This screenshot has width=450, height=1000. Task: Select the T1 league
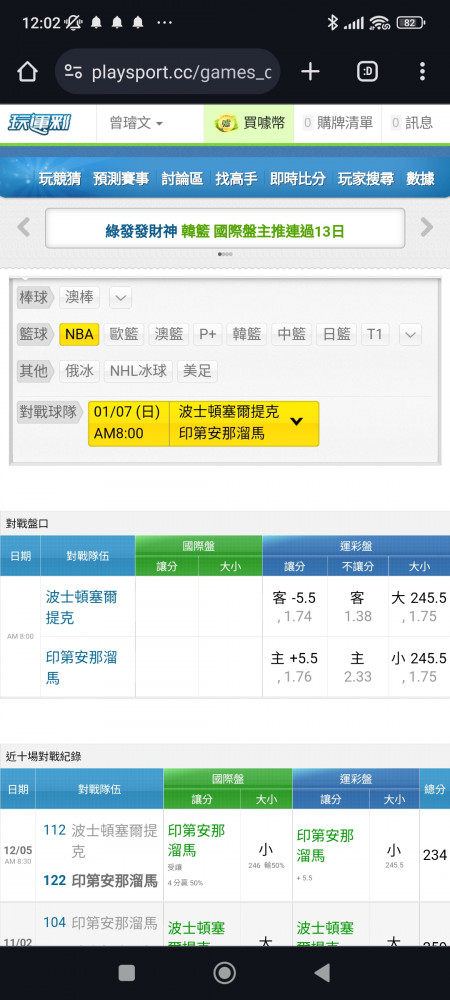[x=375, y=334]
